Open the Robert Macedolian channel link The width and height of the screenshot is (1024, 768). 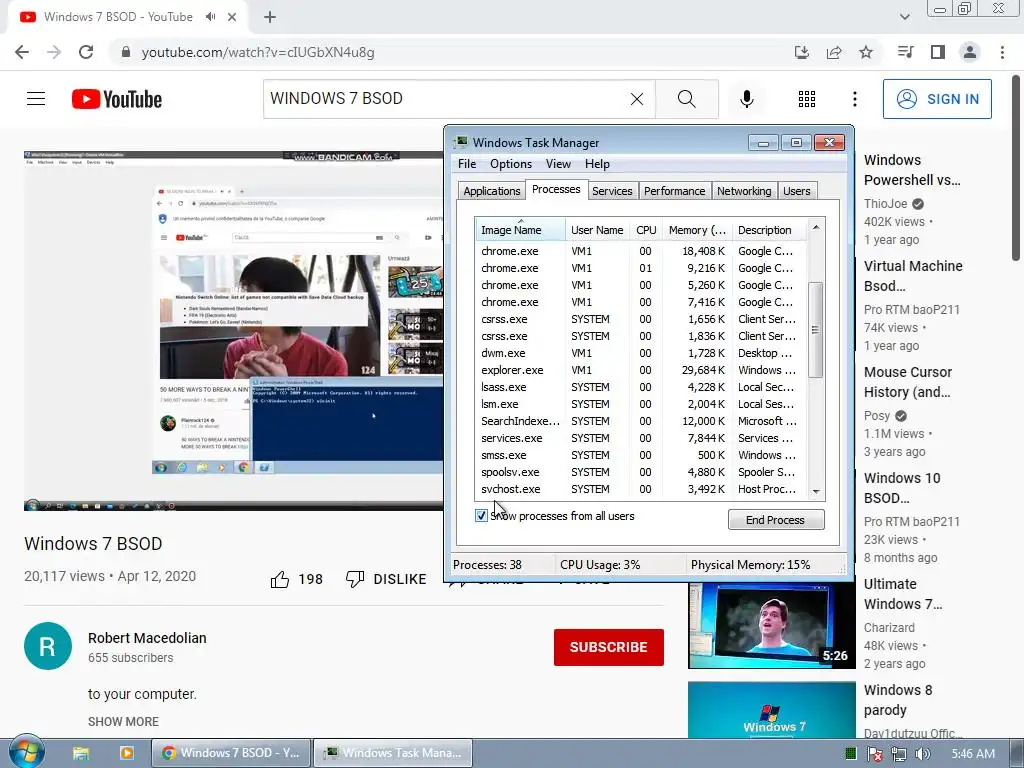[147, 638]
